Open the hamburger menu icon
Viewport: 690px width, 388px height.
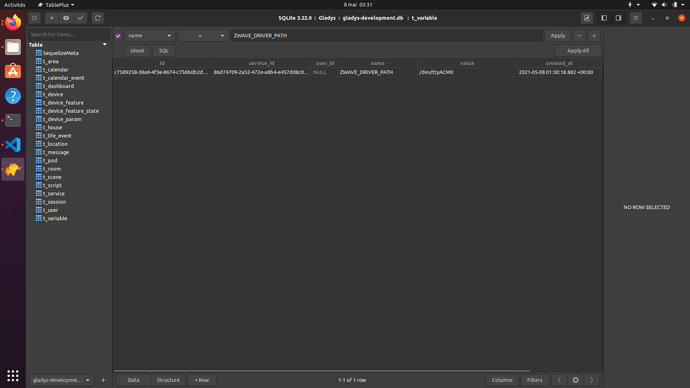click(635, 18)
